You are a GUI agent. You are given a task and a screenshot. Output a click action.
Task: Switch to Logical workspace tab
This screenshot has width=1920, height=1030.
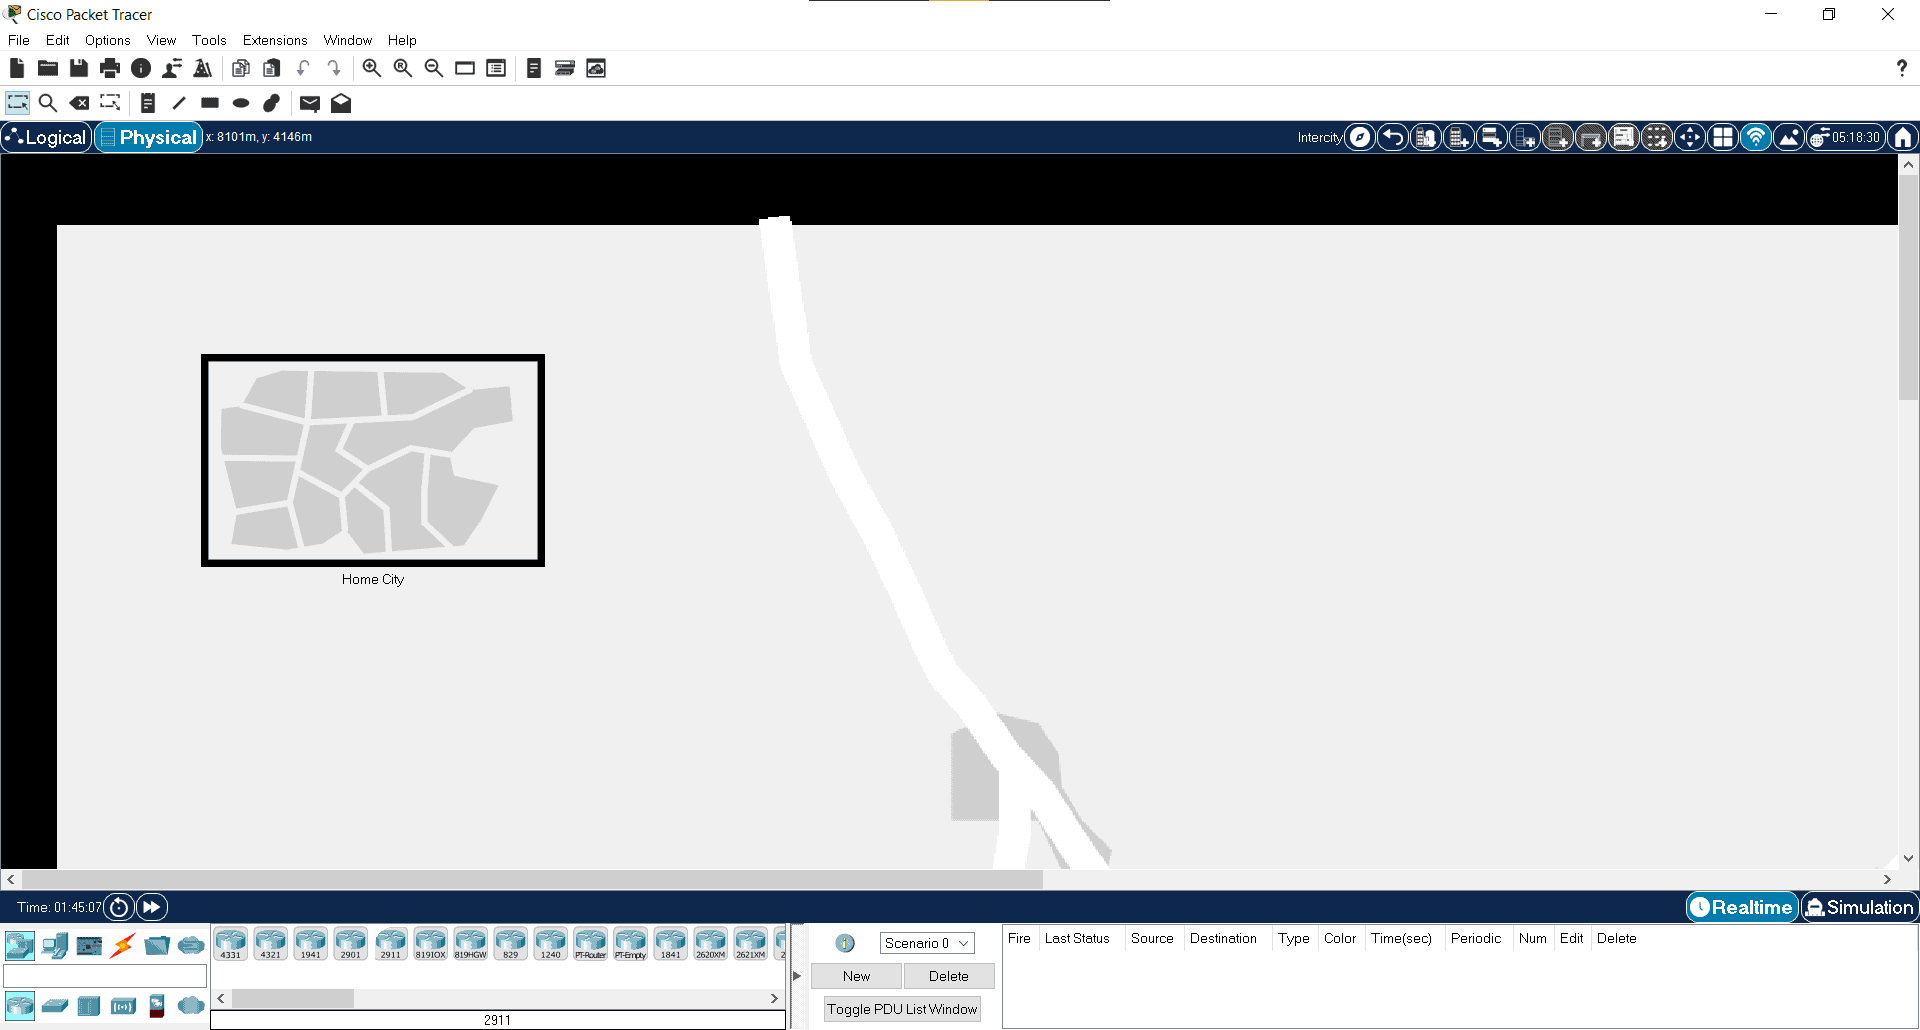tap(47, 137)
